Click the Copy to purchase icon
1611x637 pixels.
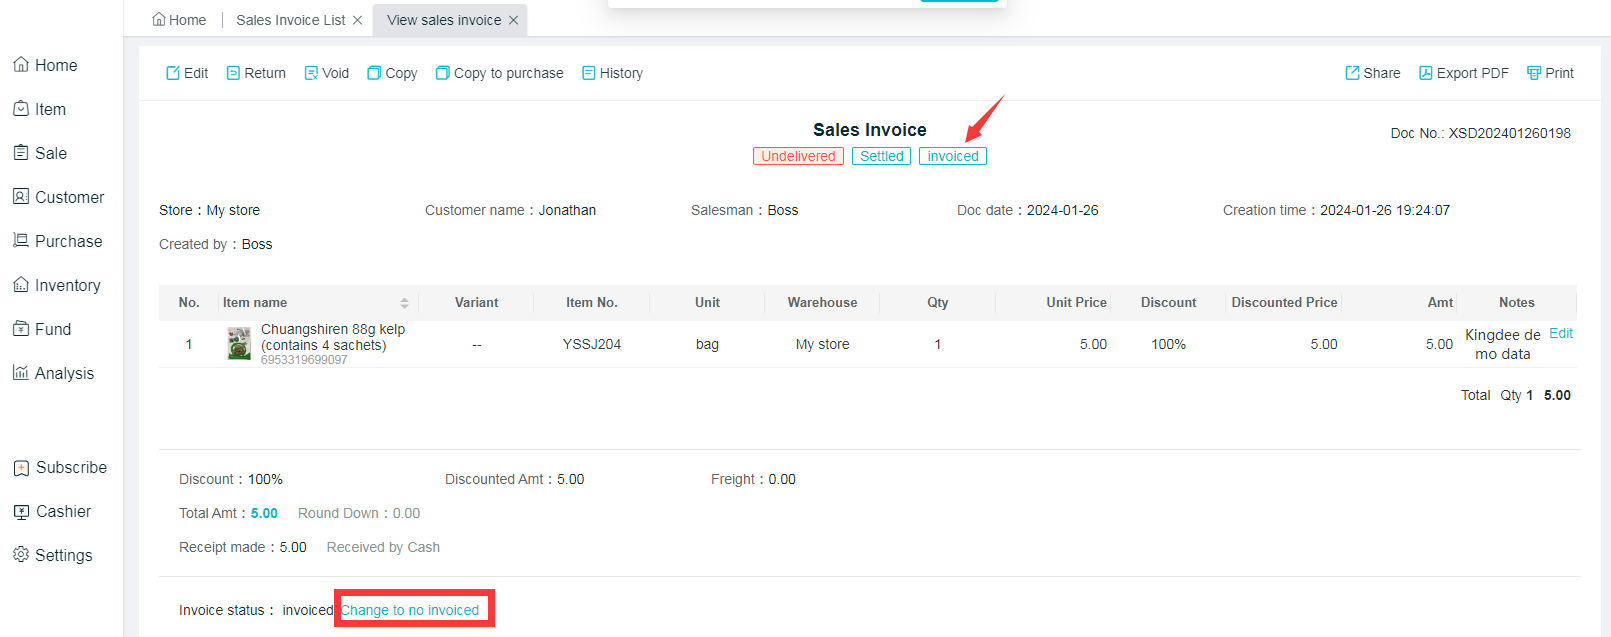442,73
